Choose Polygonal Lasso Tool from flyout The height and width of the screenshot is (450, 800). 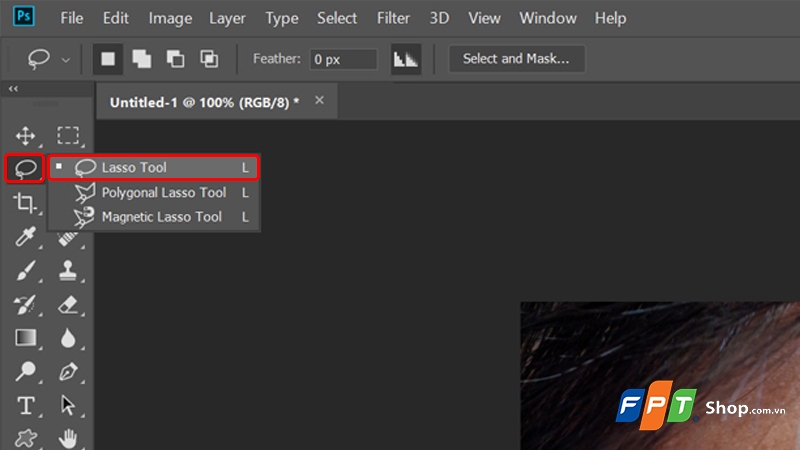click(x=154, y=192)
